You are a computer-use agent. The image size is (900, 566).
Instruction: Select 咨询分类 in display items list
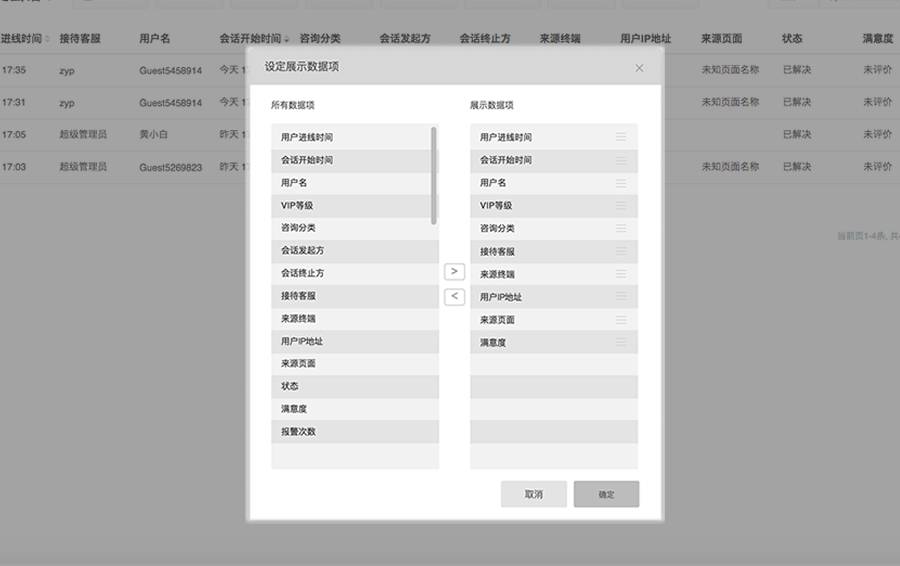pos(554,228)
